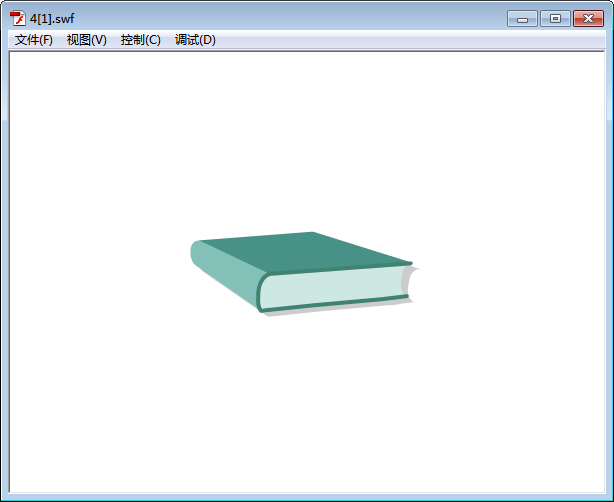The image size is (614, 502).
Task: Minimize the 4[1].swf window
Action: click(522, 19)
